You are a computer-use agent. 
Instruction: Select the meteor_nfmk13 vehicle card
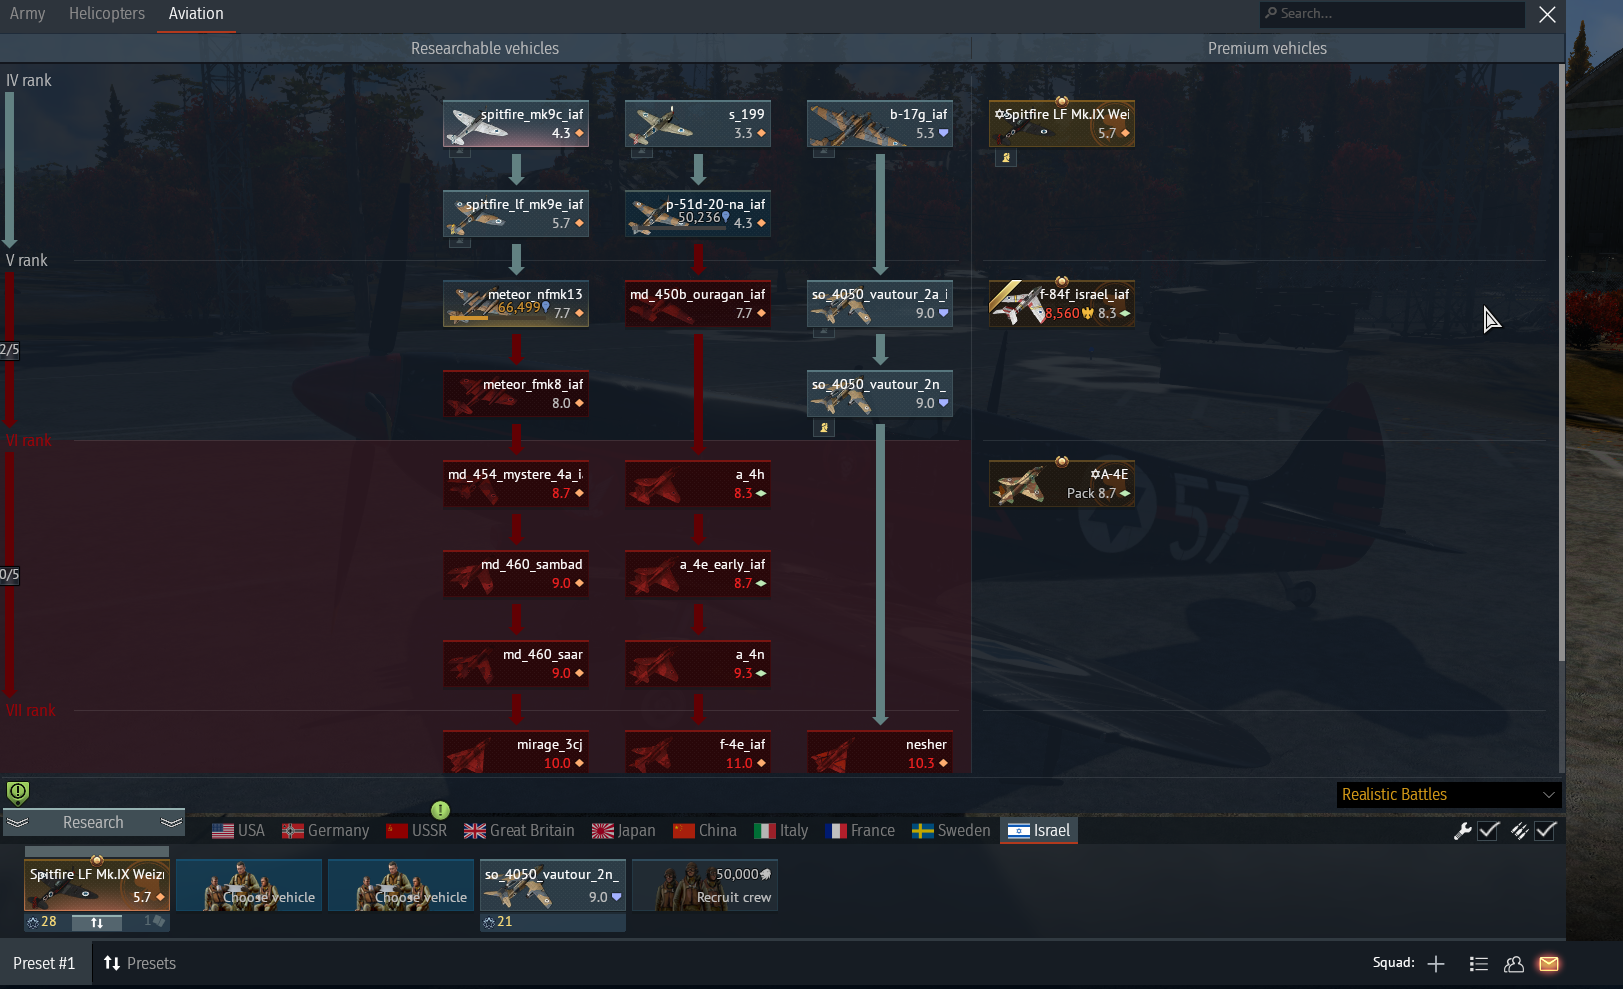coord(516,303)
